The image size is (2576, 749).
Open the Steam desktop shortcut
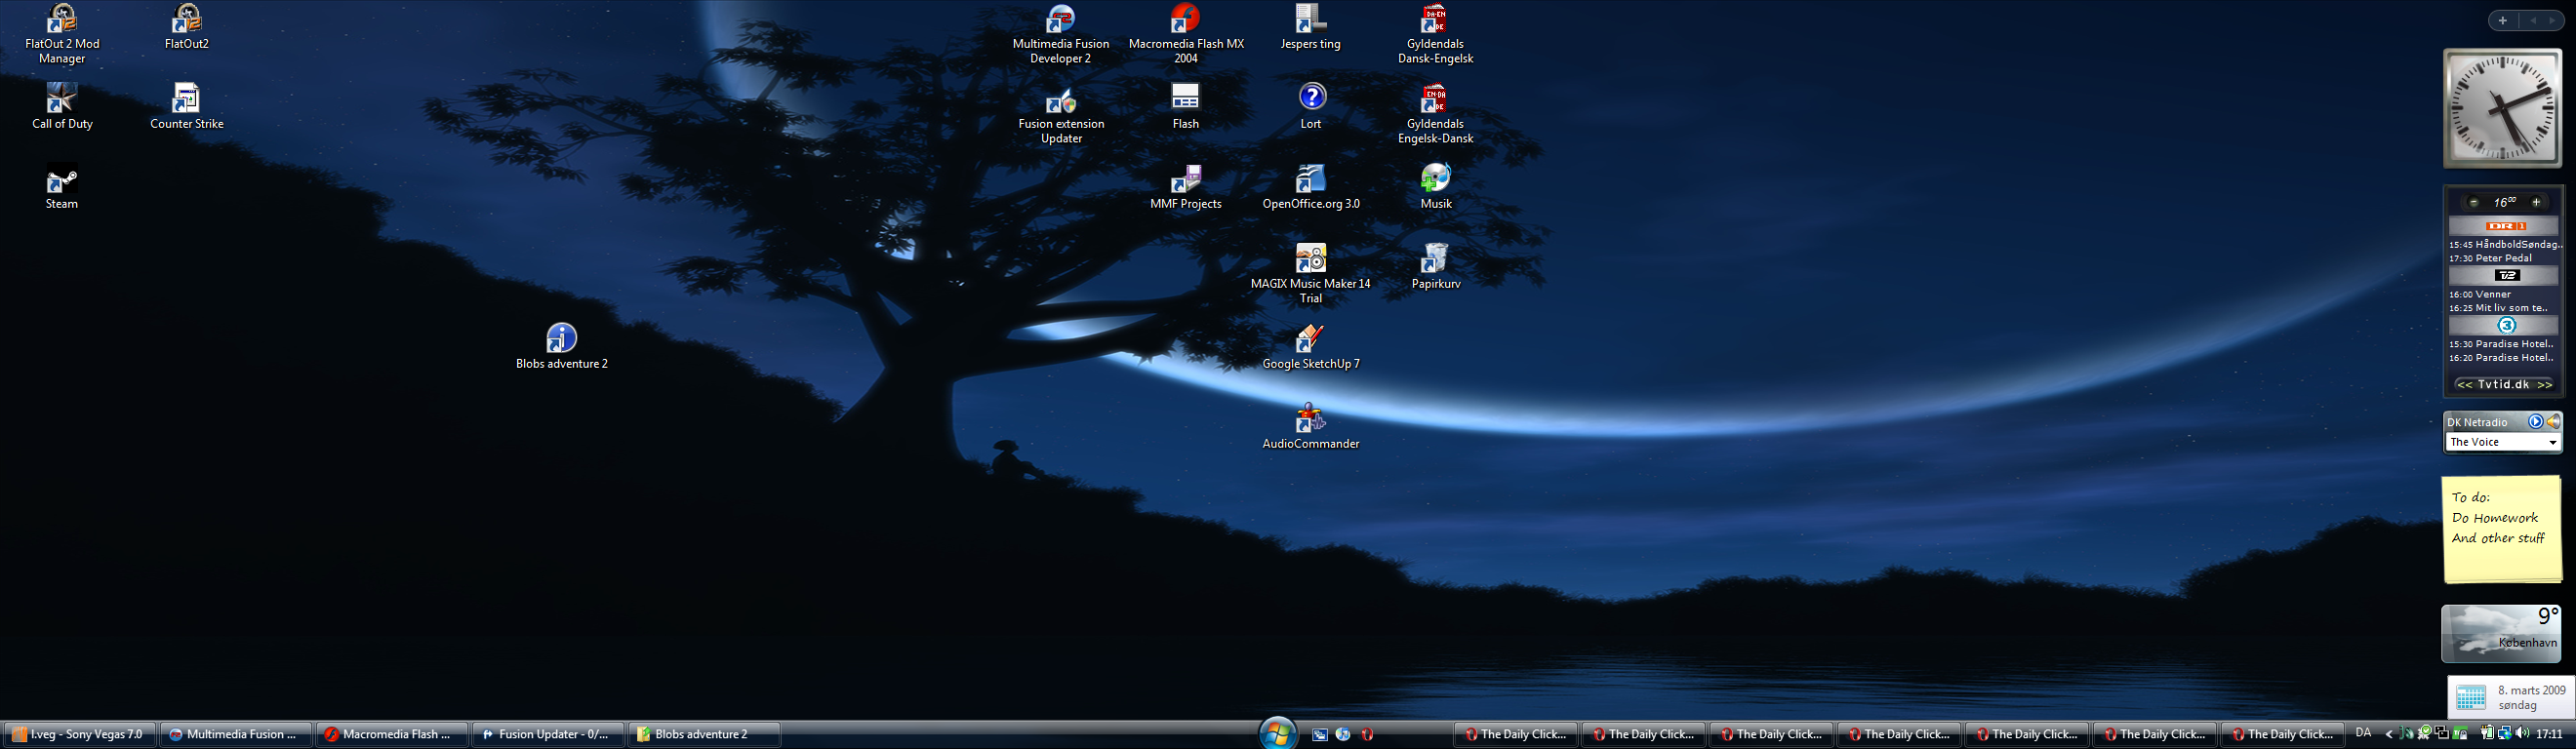tap(61, 182)
